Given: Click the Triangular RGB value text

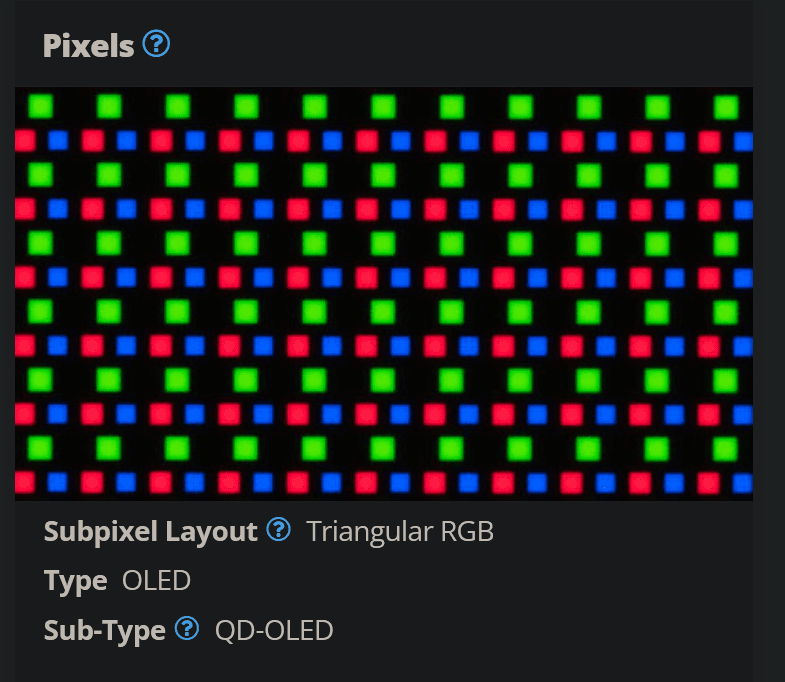Looking at the screenshot, I should coord(400,531).
